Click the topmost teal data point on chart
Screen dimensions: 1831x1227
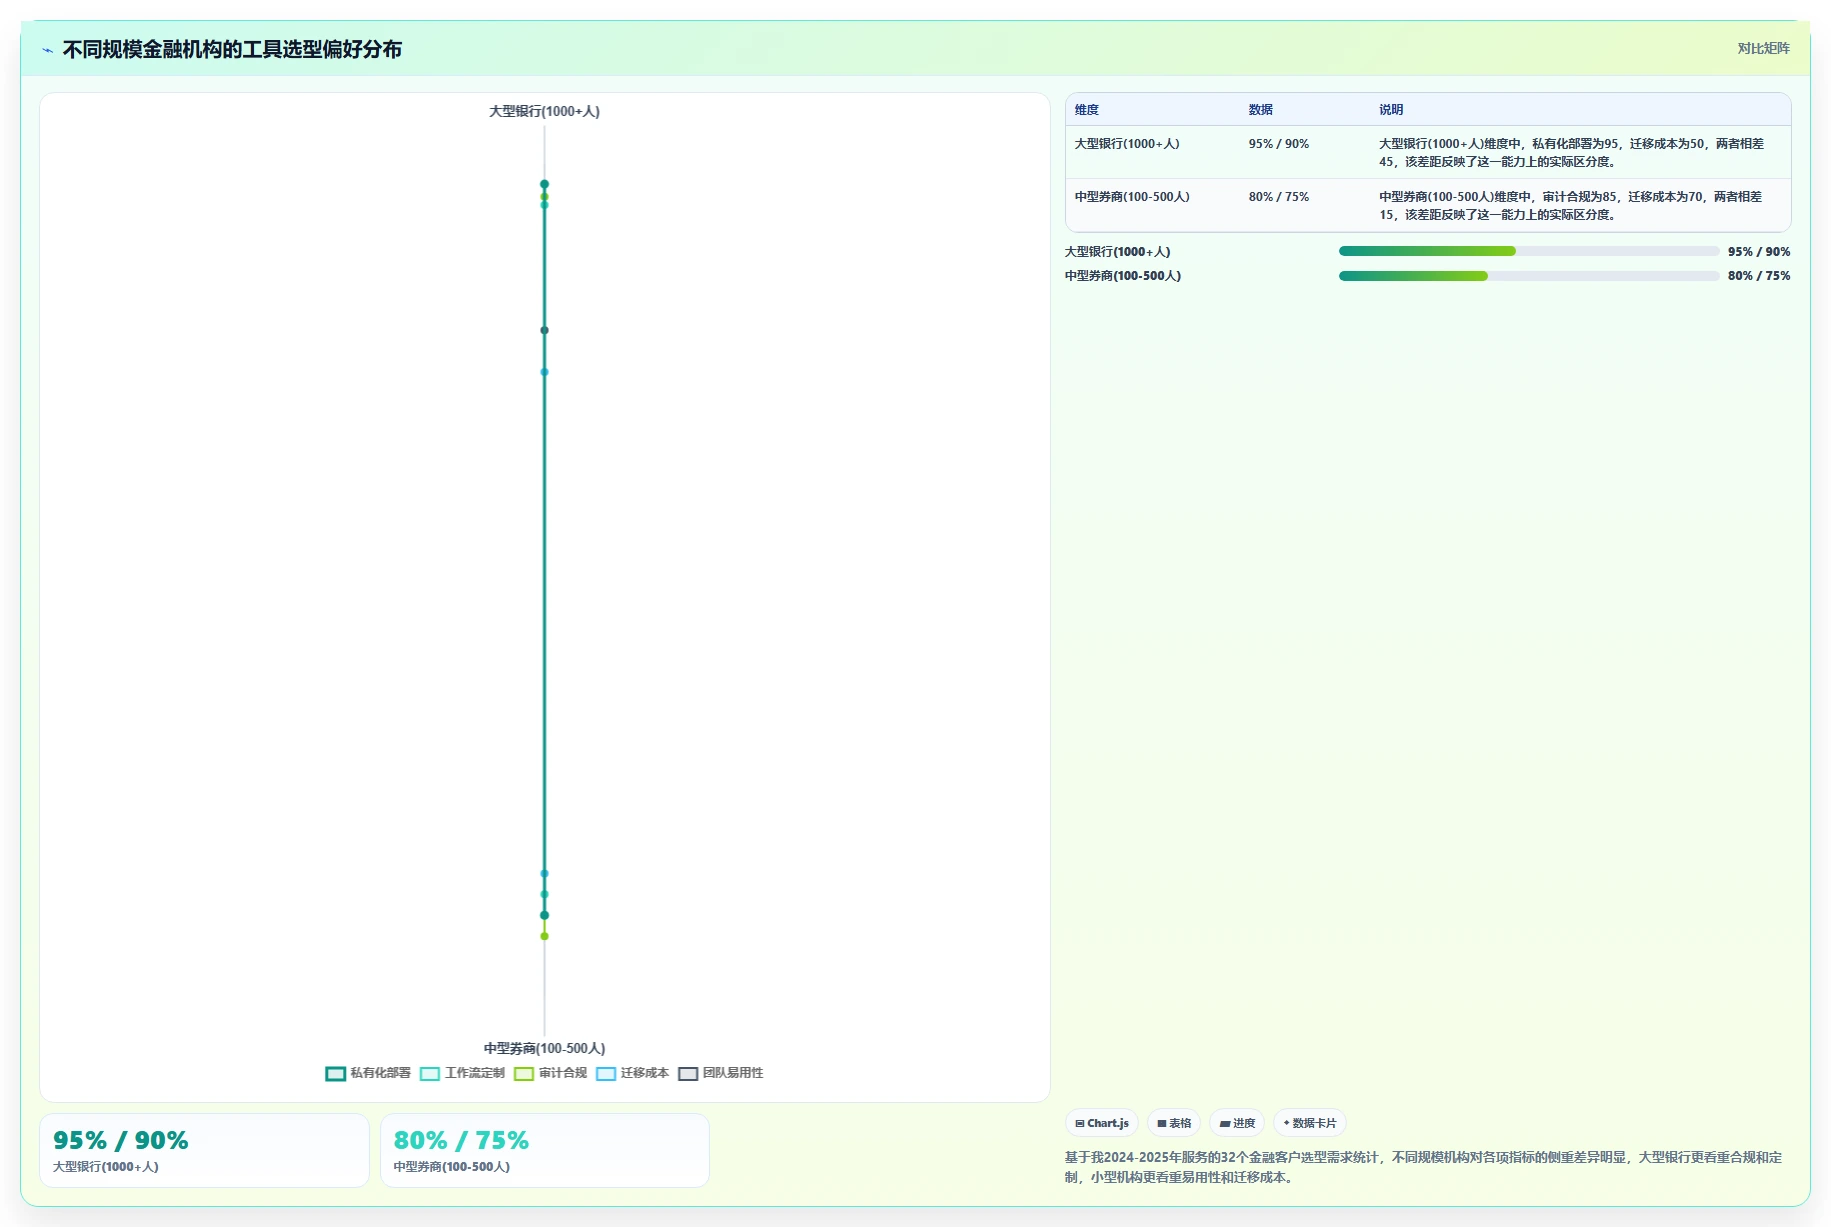pyautogui.click(x=544, y=184)
